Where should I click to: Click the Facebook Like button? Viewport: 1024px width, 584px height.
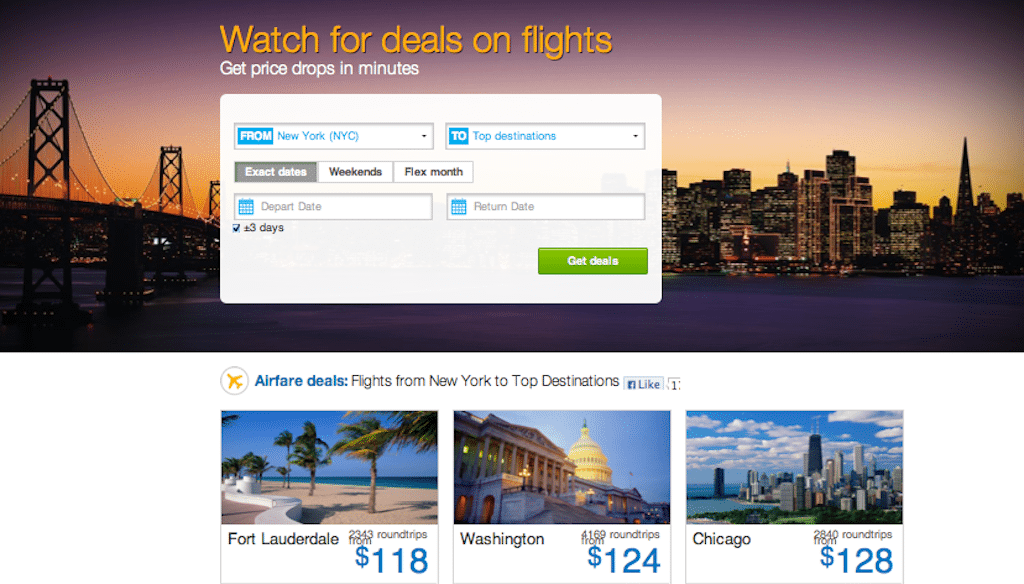(643, 384)
